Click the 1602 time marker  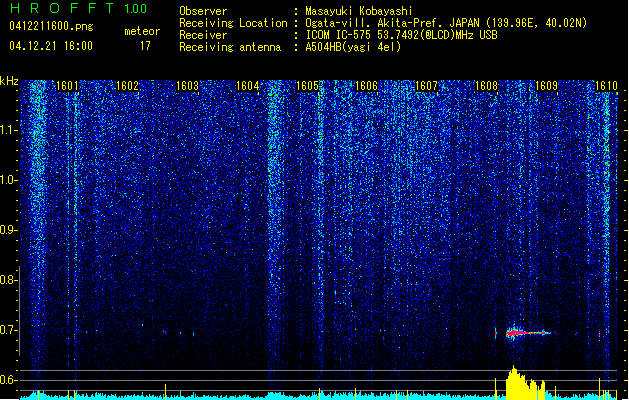click(127, 86)
